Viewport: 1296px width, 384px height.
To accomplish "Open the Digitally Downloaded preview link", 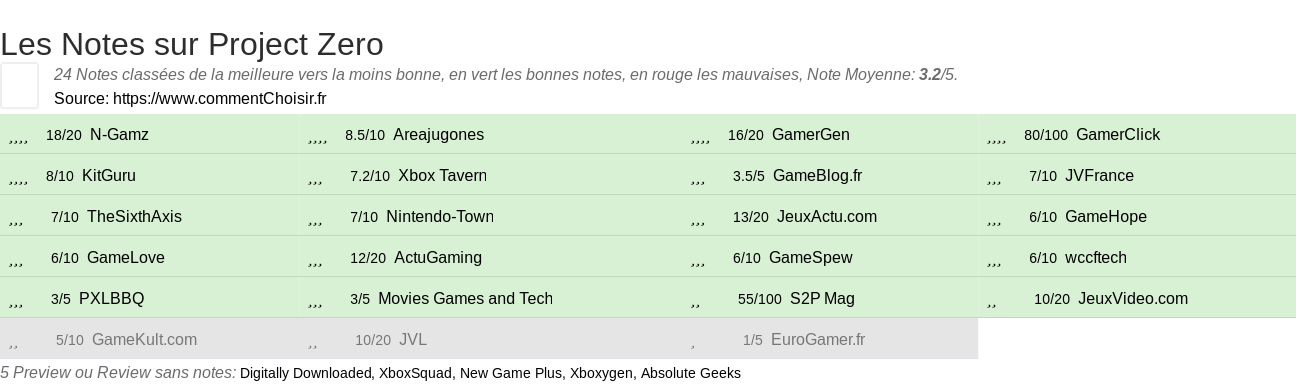I will (x=305, y=373).
